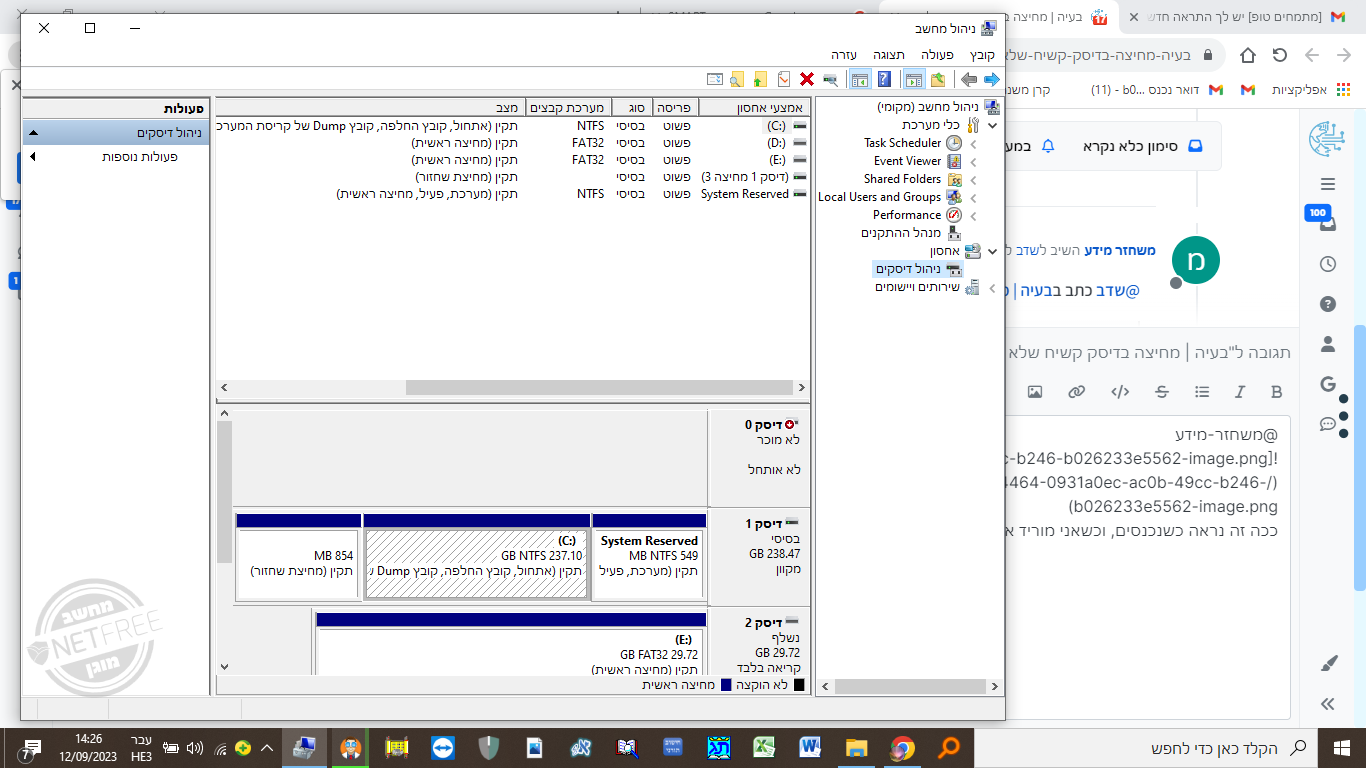Click the Up One Level folder icon

938,79
